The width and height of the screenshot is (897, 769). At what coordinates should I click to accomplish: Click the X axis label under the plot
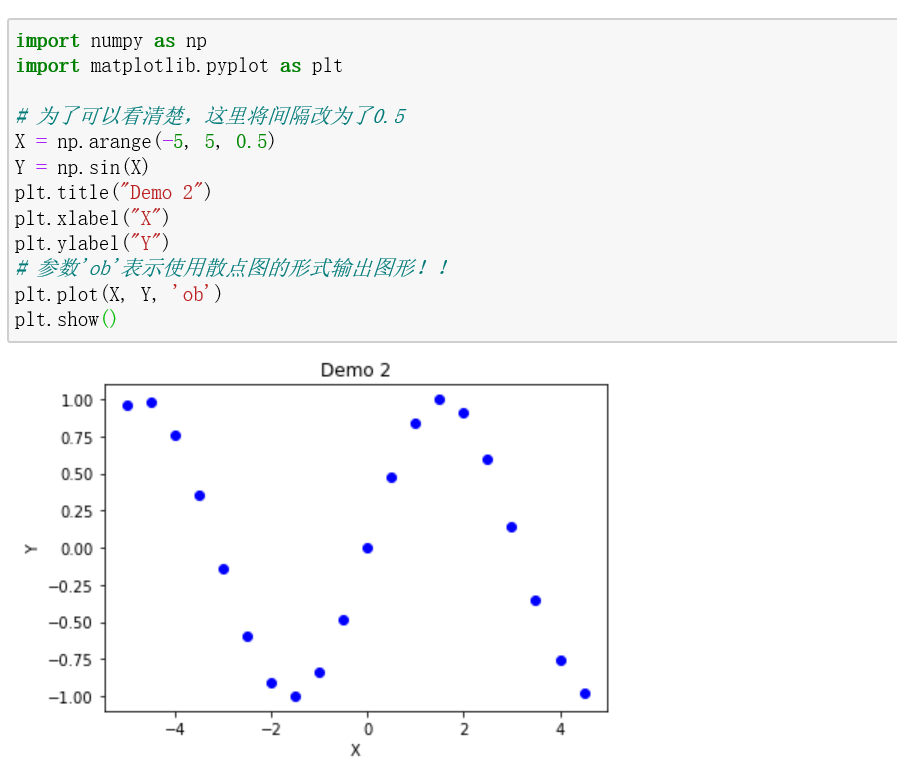coord(356,750)
